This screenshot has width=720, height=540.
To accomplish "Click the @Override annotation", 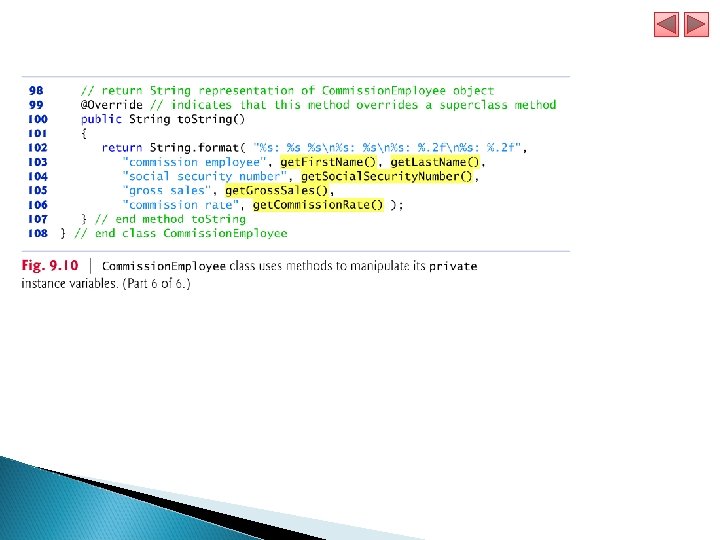I will pos(112,105).
